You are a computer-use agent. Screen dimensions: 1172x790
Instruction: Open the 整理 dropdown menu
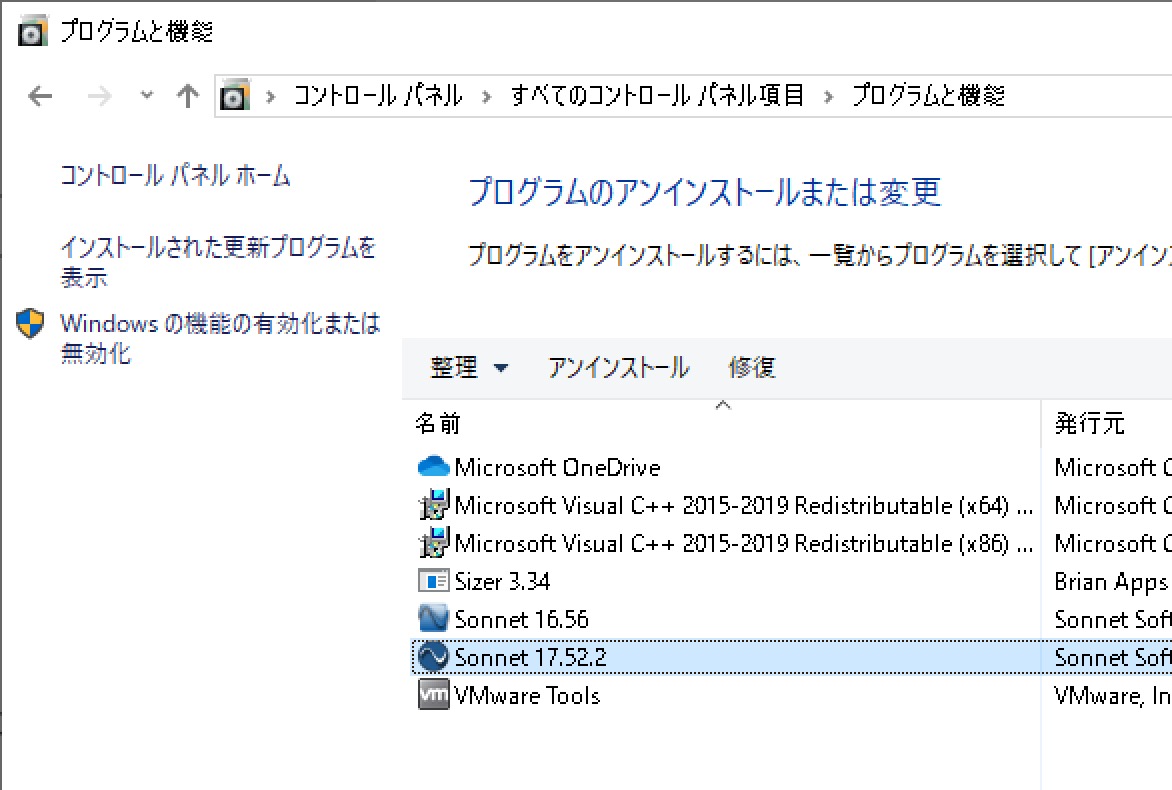click(469, 367)
